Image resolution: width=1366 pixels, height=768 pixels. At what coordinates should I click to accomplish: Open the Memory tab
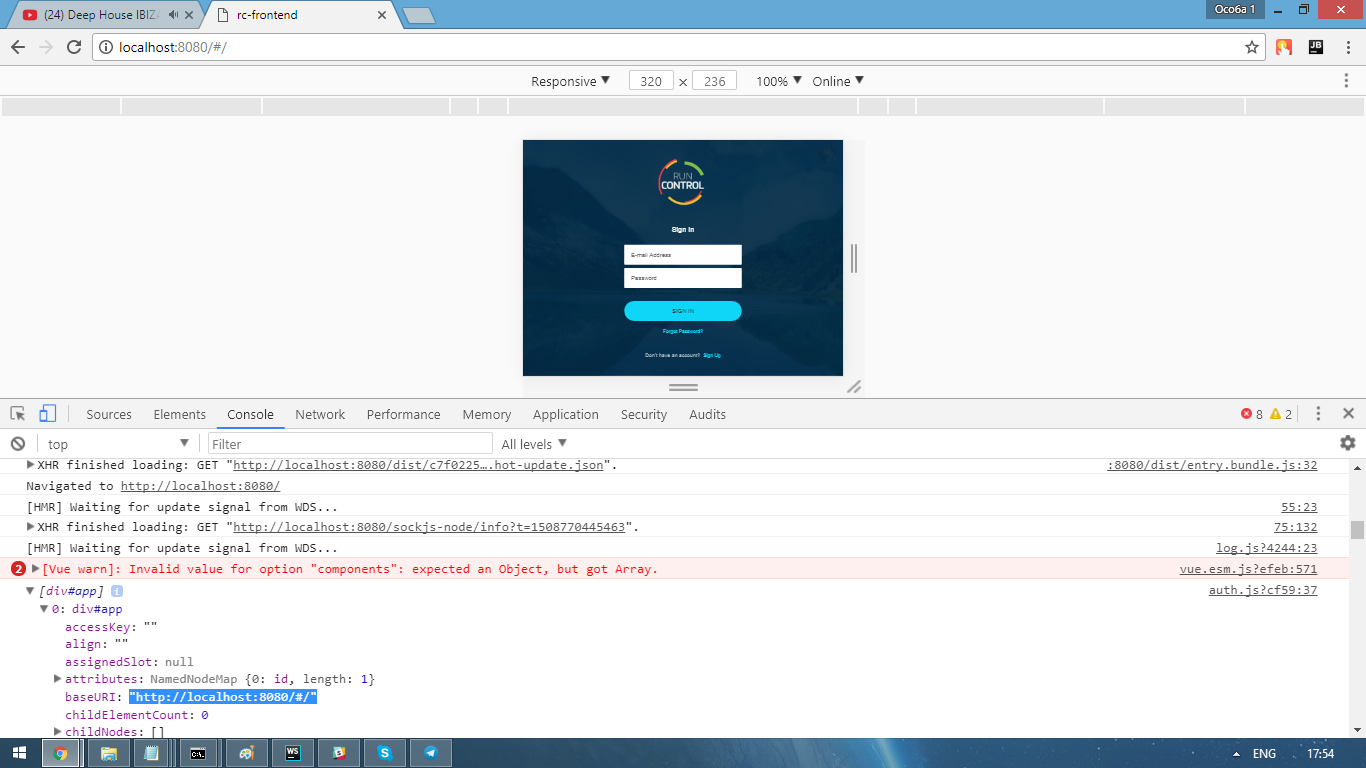point(487,414)
